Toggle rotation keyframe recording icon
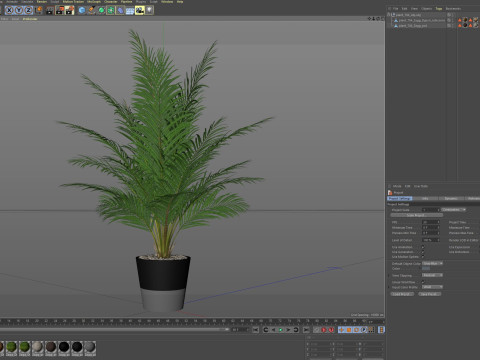Image resolution: width=480 pixels, height=360 pixels. pos(356,330)
